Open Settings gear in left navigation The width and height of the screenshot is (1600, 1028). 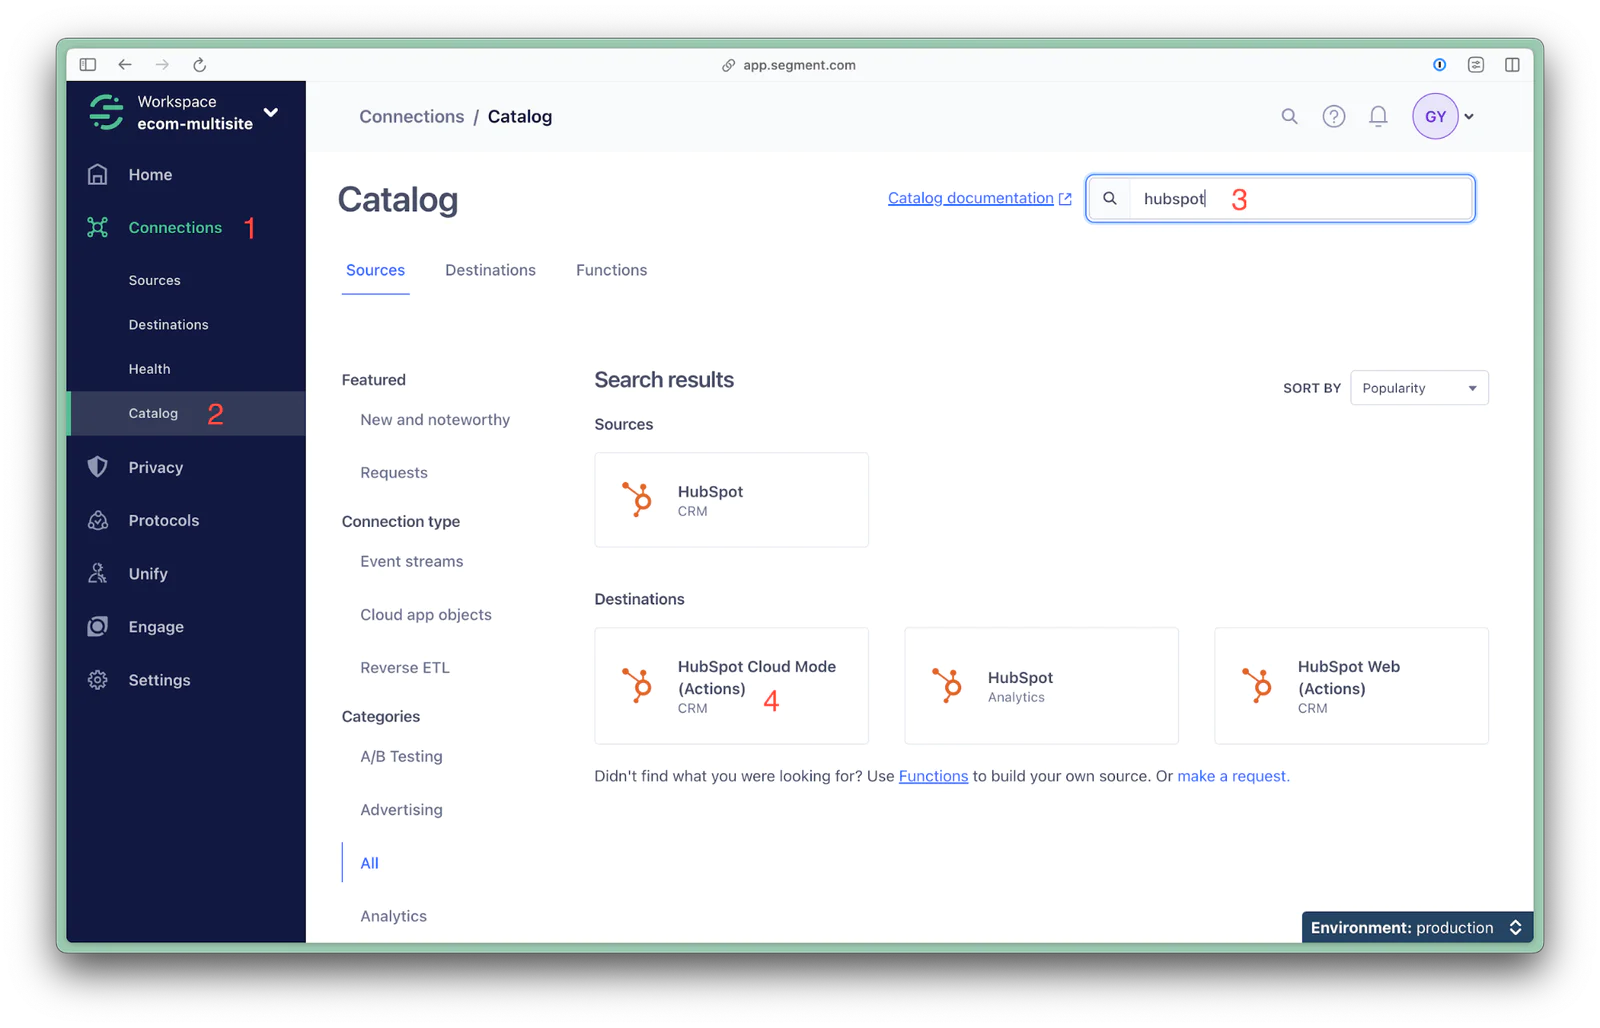98,680
